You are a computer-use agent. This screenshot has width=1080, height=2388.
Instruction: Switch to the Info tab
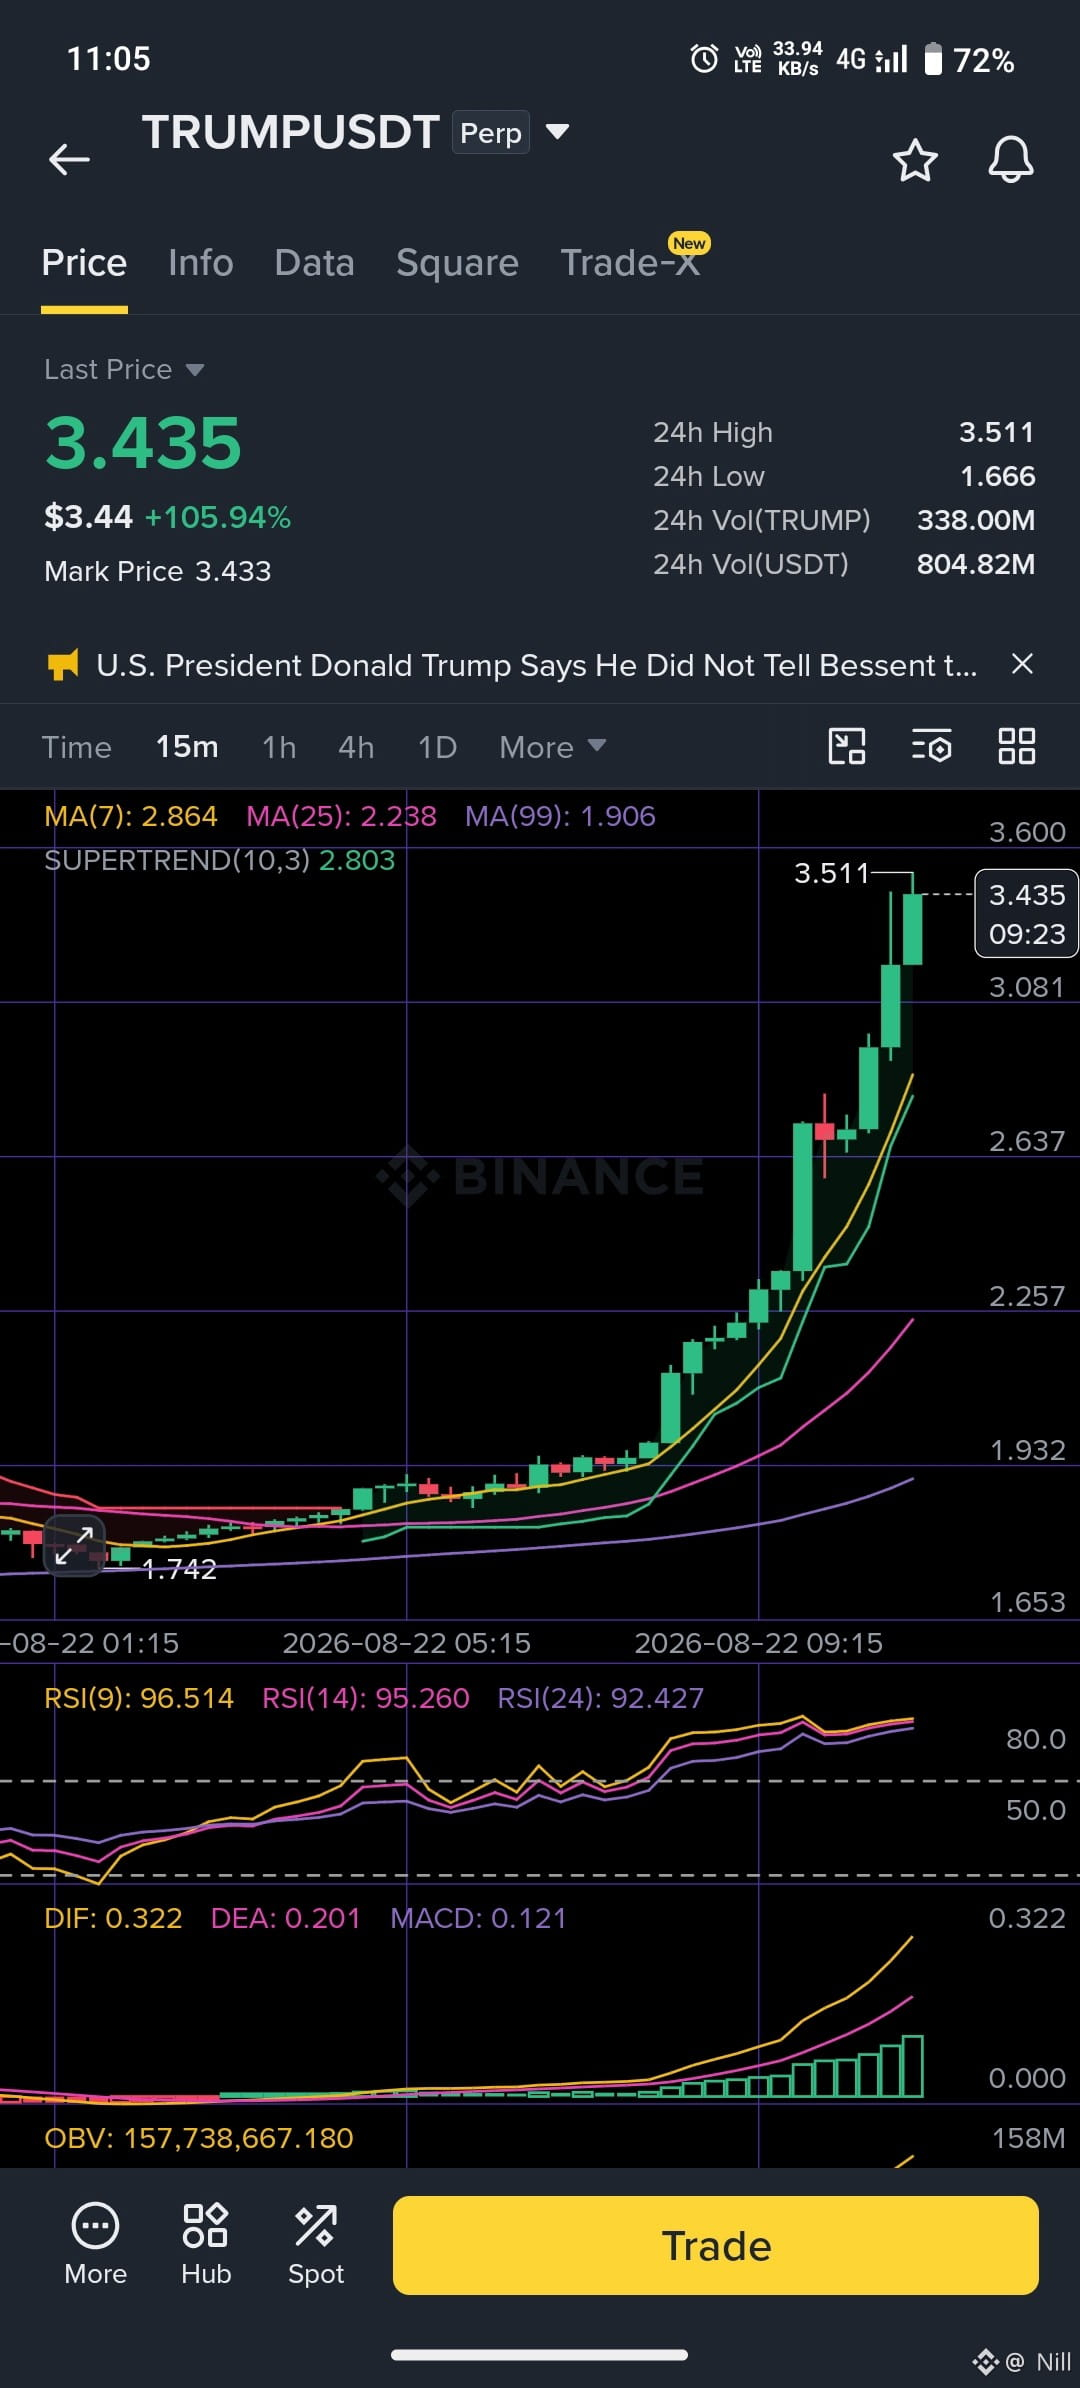tap(200, 263)
